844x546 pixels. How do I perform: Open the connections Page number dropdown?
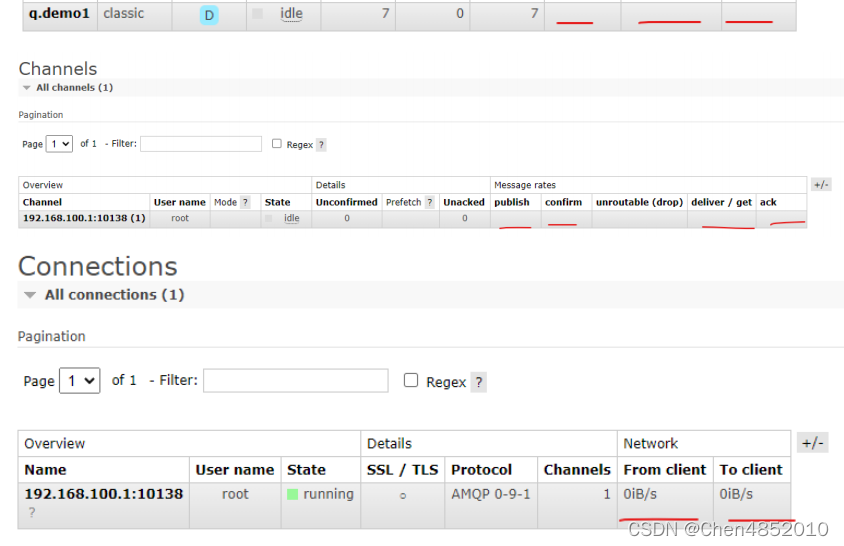(80, 381)
